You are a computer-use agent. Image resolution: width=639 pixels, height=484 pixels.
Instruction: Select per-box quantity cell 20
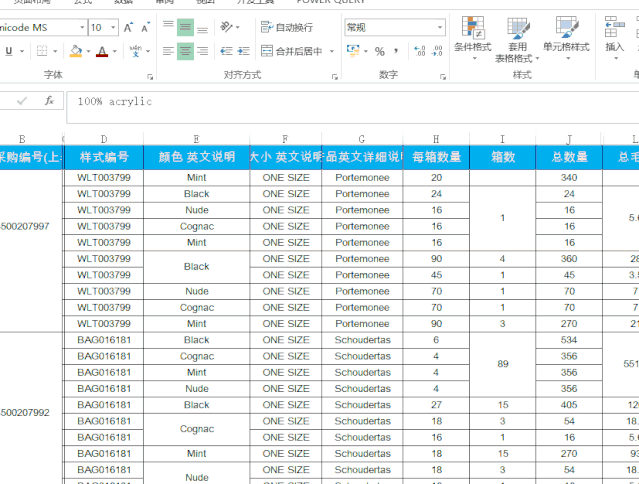pos(436,178)
